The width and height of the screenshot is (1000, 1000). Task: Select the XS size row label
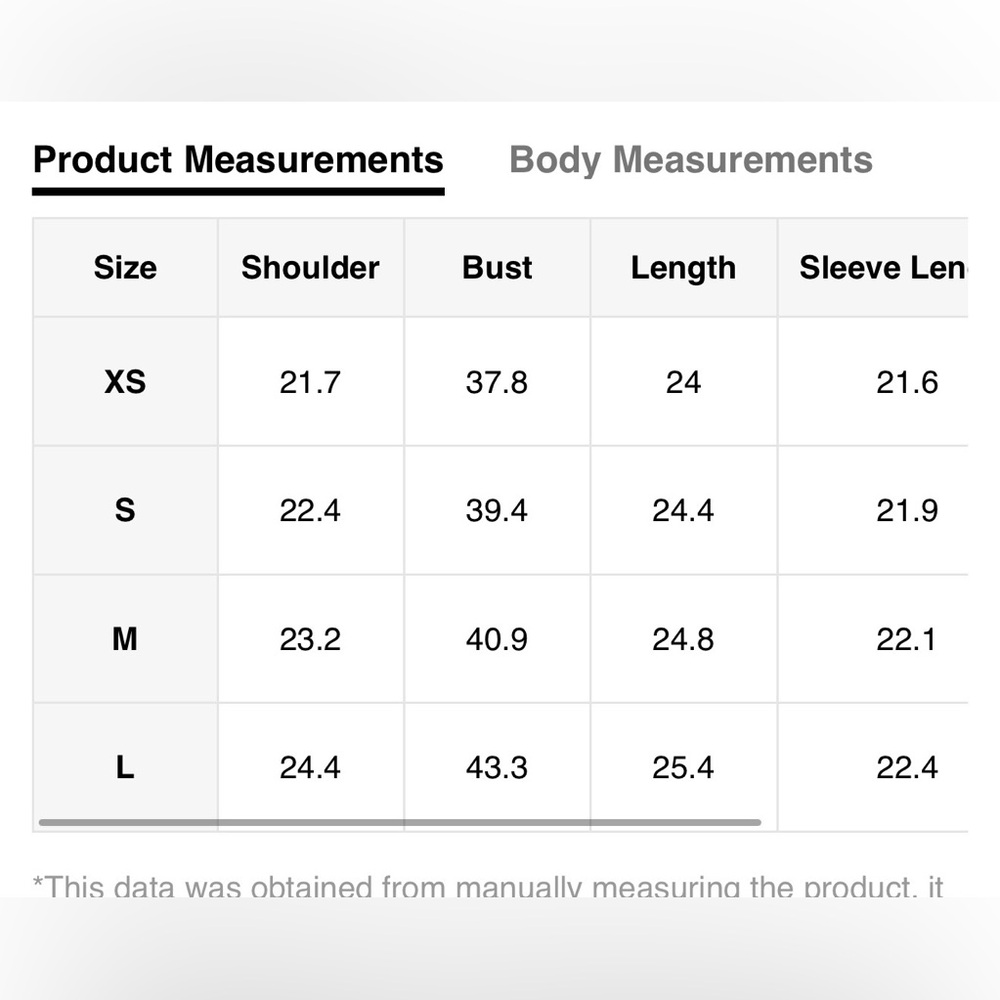125,382
